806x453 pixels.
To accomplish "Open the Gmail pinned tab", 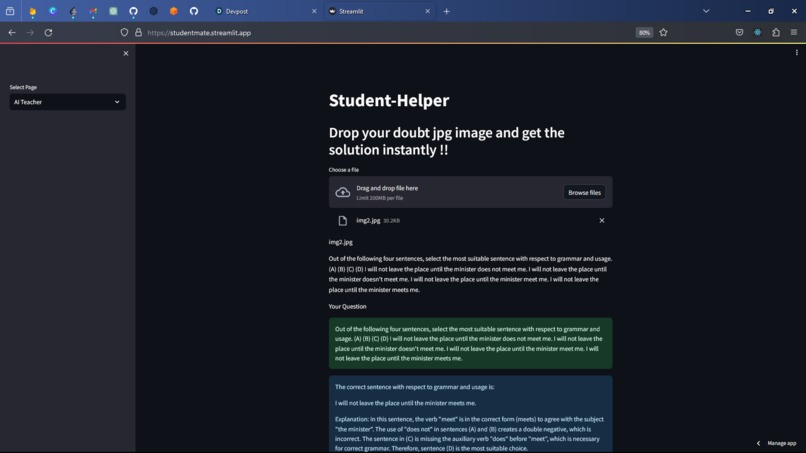I will click(x=93, y=11).
